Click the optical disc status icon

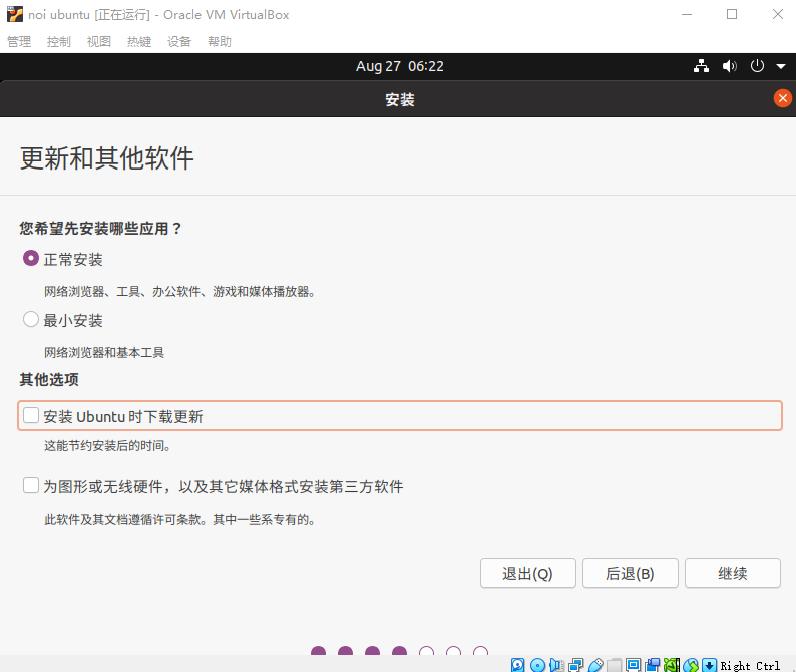537,665
